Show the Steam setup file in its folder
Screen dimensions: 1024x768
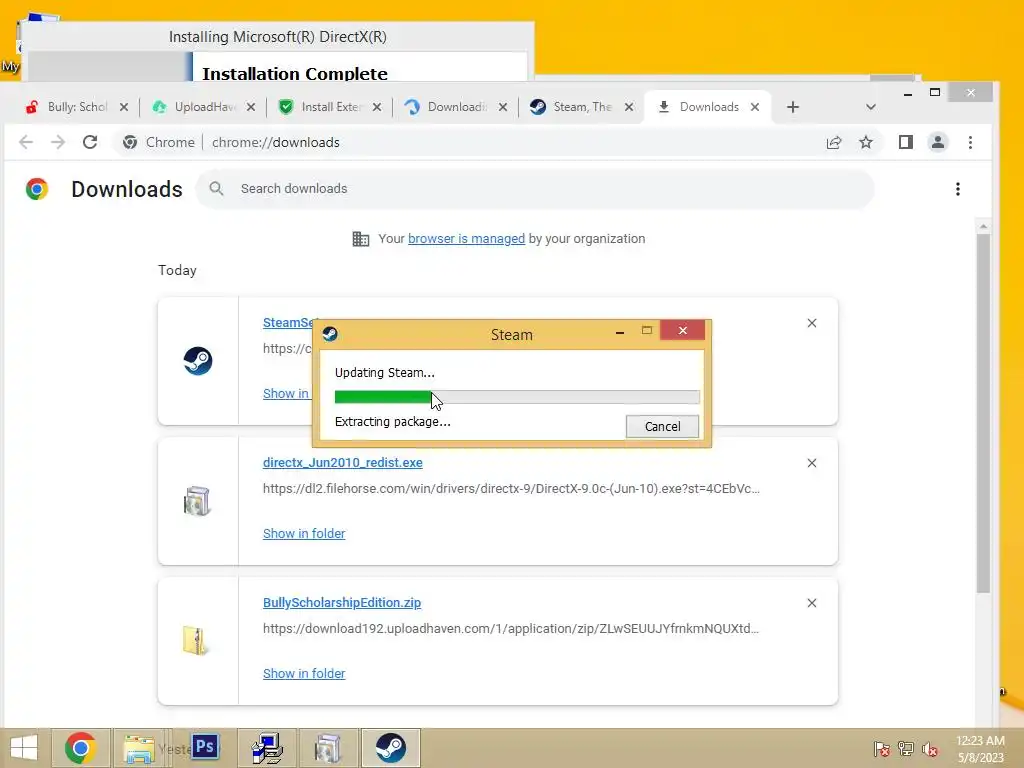(286, 394)
